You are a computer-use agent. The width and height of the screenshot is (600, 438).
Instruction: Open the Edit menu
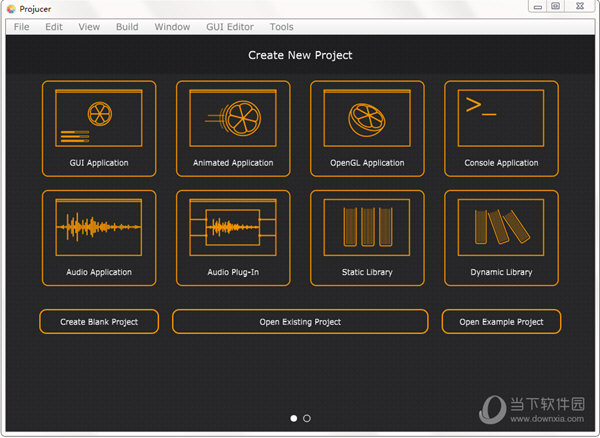[x=54, y=27]
